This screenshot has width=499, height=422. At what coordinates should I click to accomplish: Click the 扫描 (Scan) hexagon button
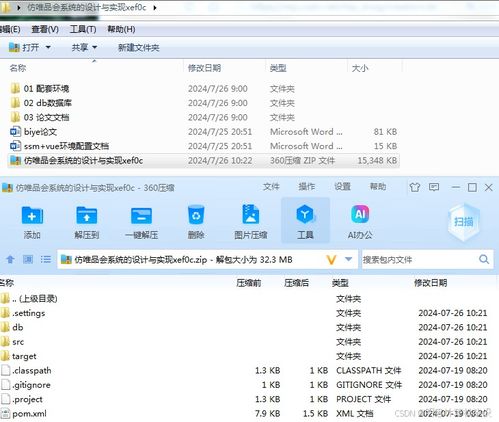[x=464, y=222]
